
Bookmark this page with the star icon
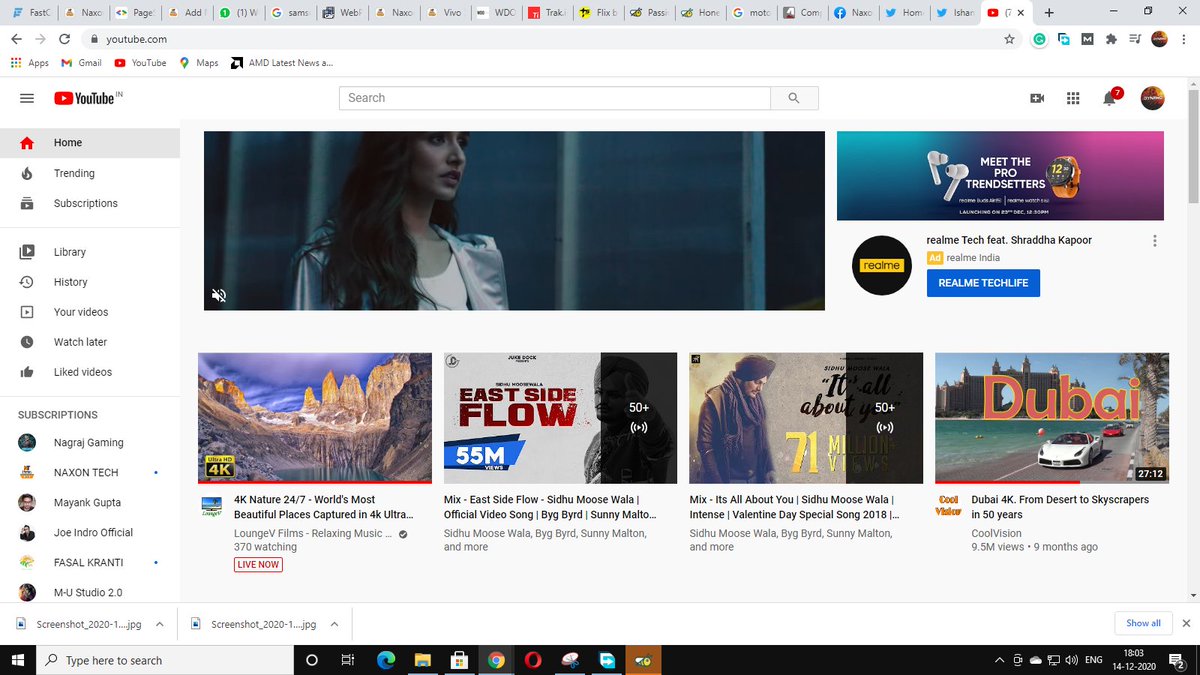1010,39
